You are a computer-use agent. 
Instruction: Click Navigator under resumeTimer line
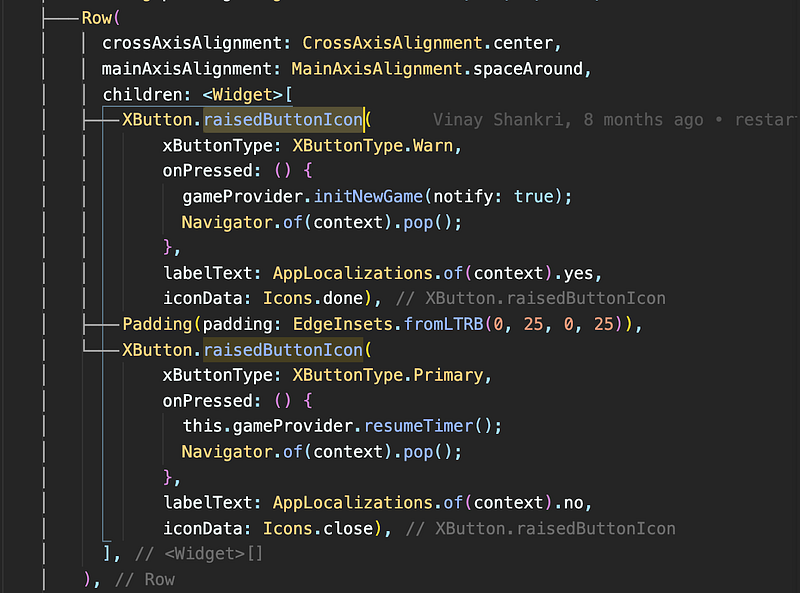pyautogui.click(x=227, y=452)
